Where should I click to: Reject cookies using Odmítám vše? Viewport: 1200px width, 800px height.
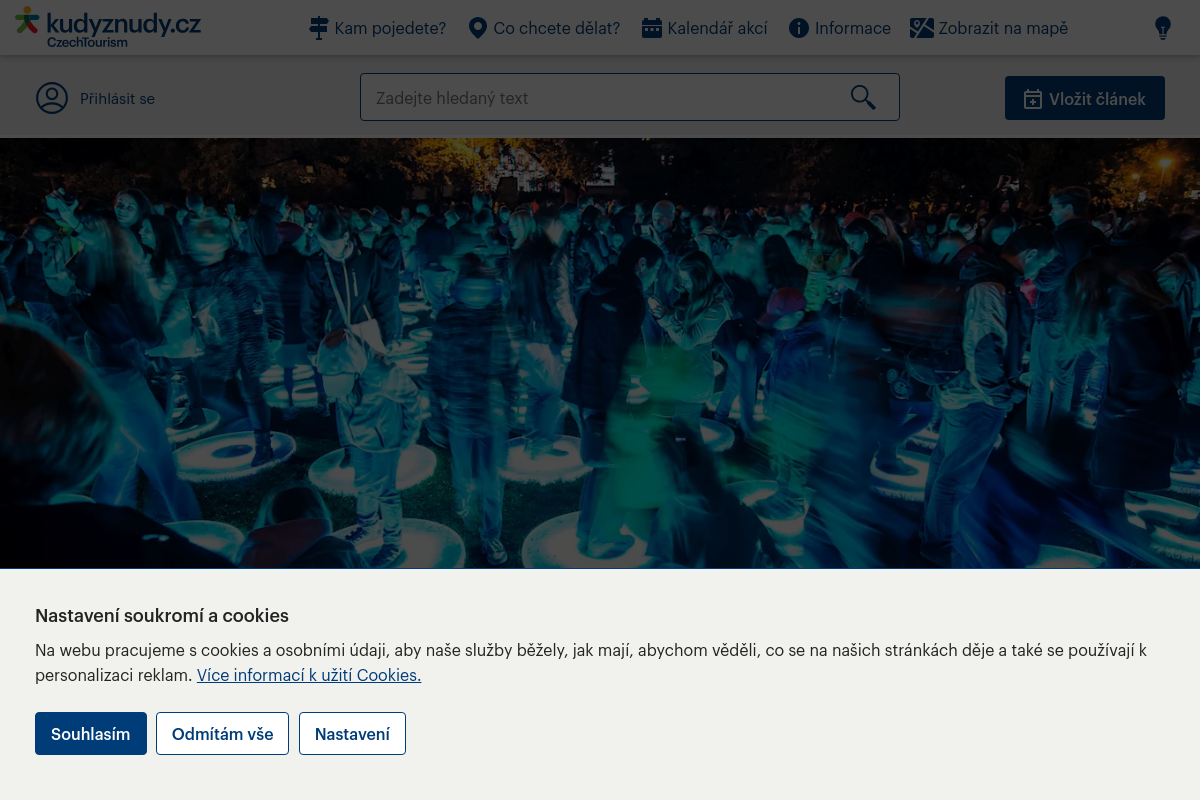coord(222,733)
